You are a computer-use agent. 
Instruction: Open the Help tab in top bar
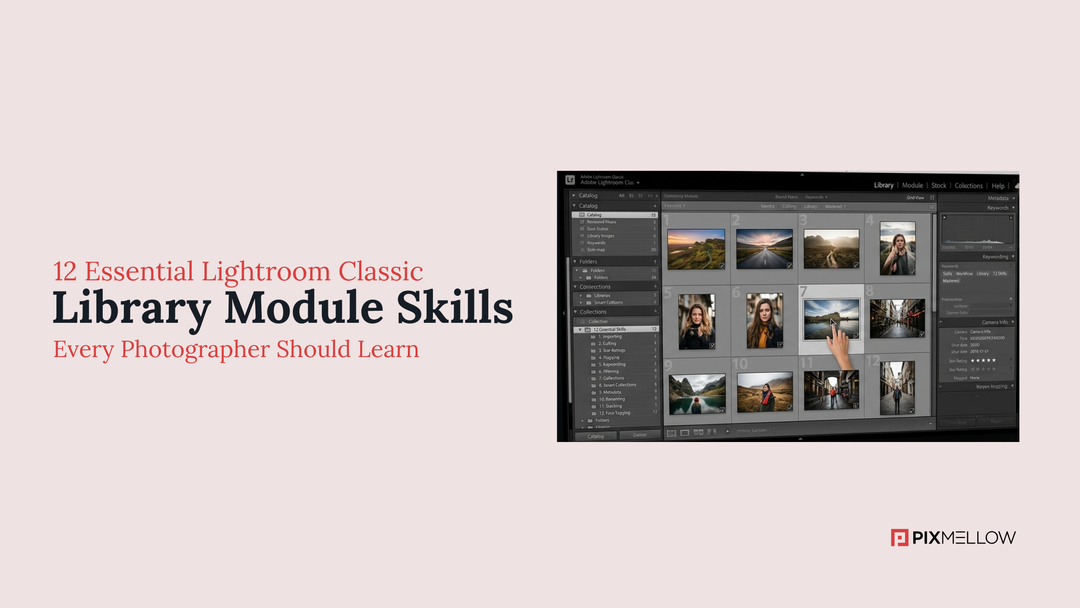click(x=998, y=186)
